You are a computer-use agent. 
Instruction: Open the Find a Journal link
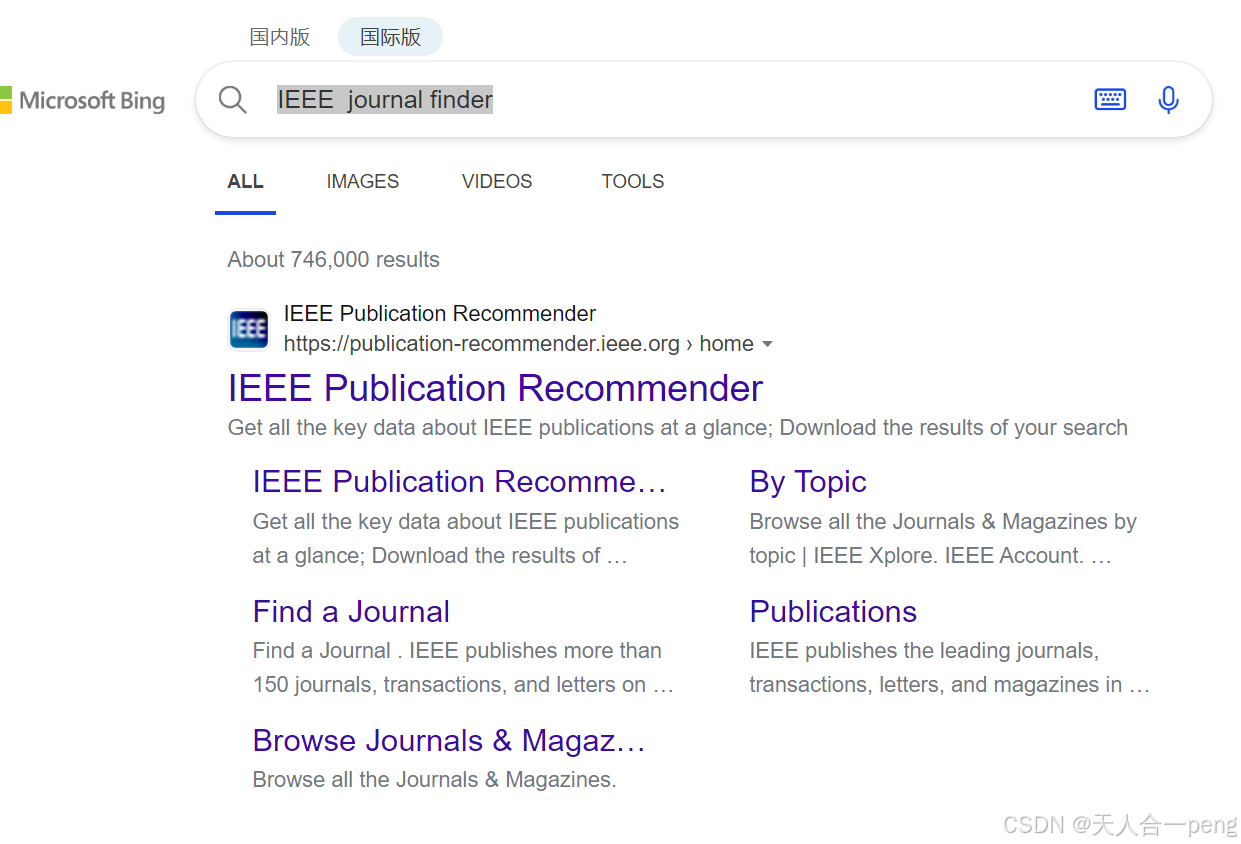[x=350, y=611]
